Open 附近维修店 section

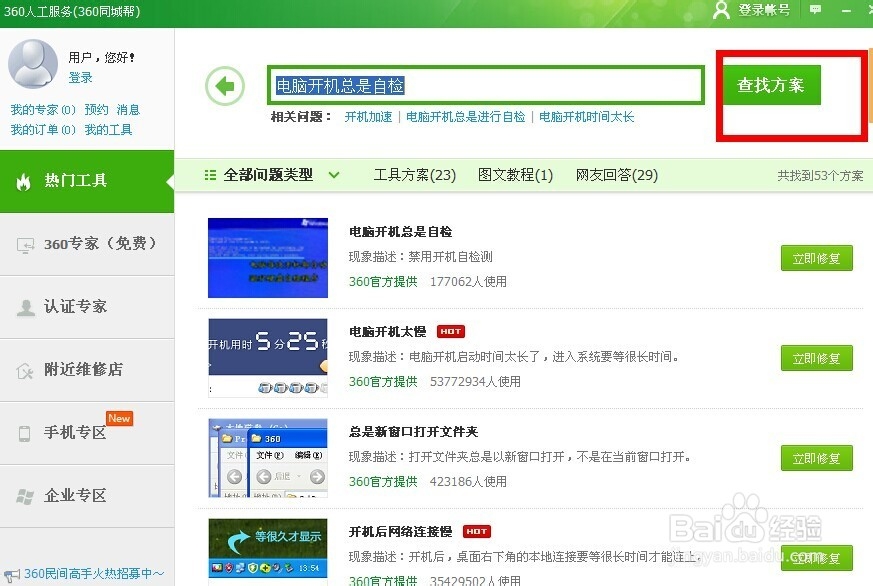(87, 370)
